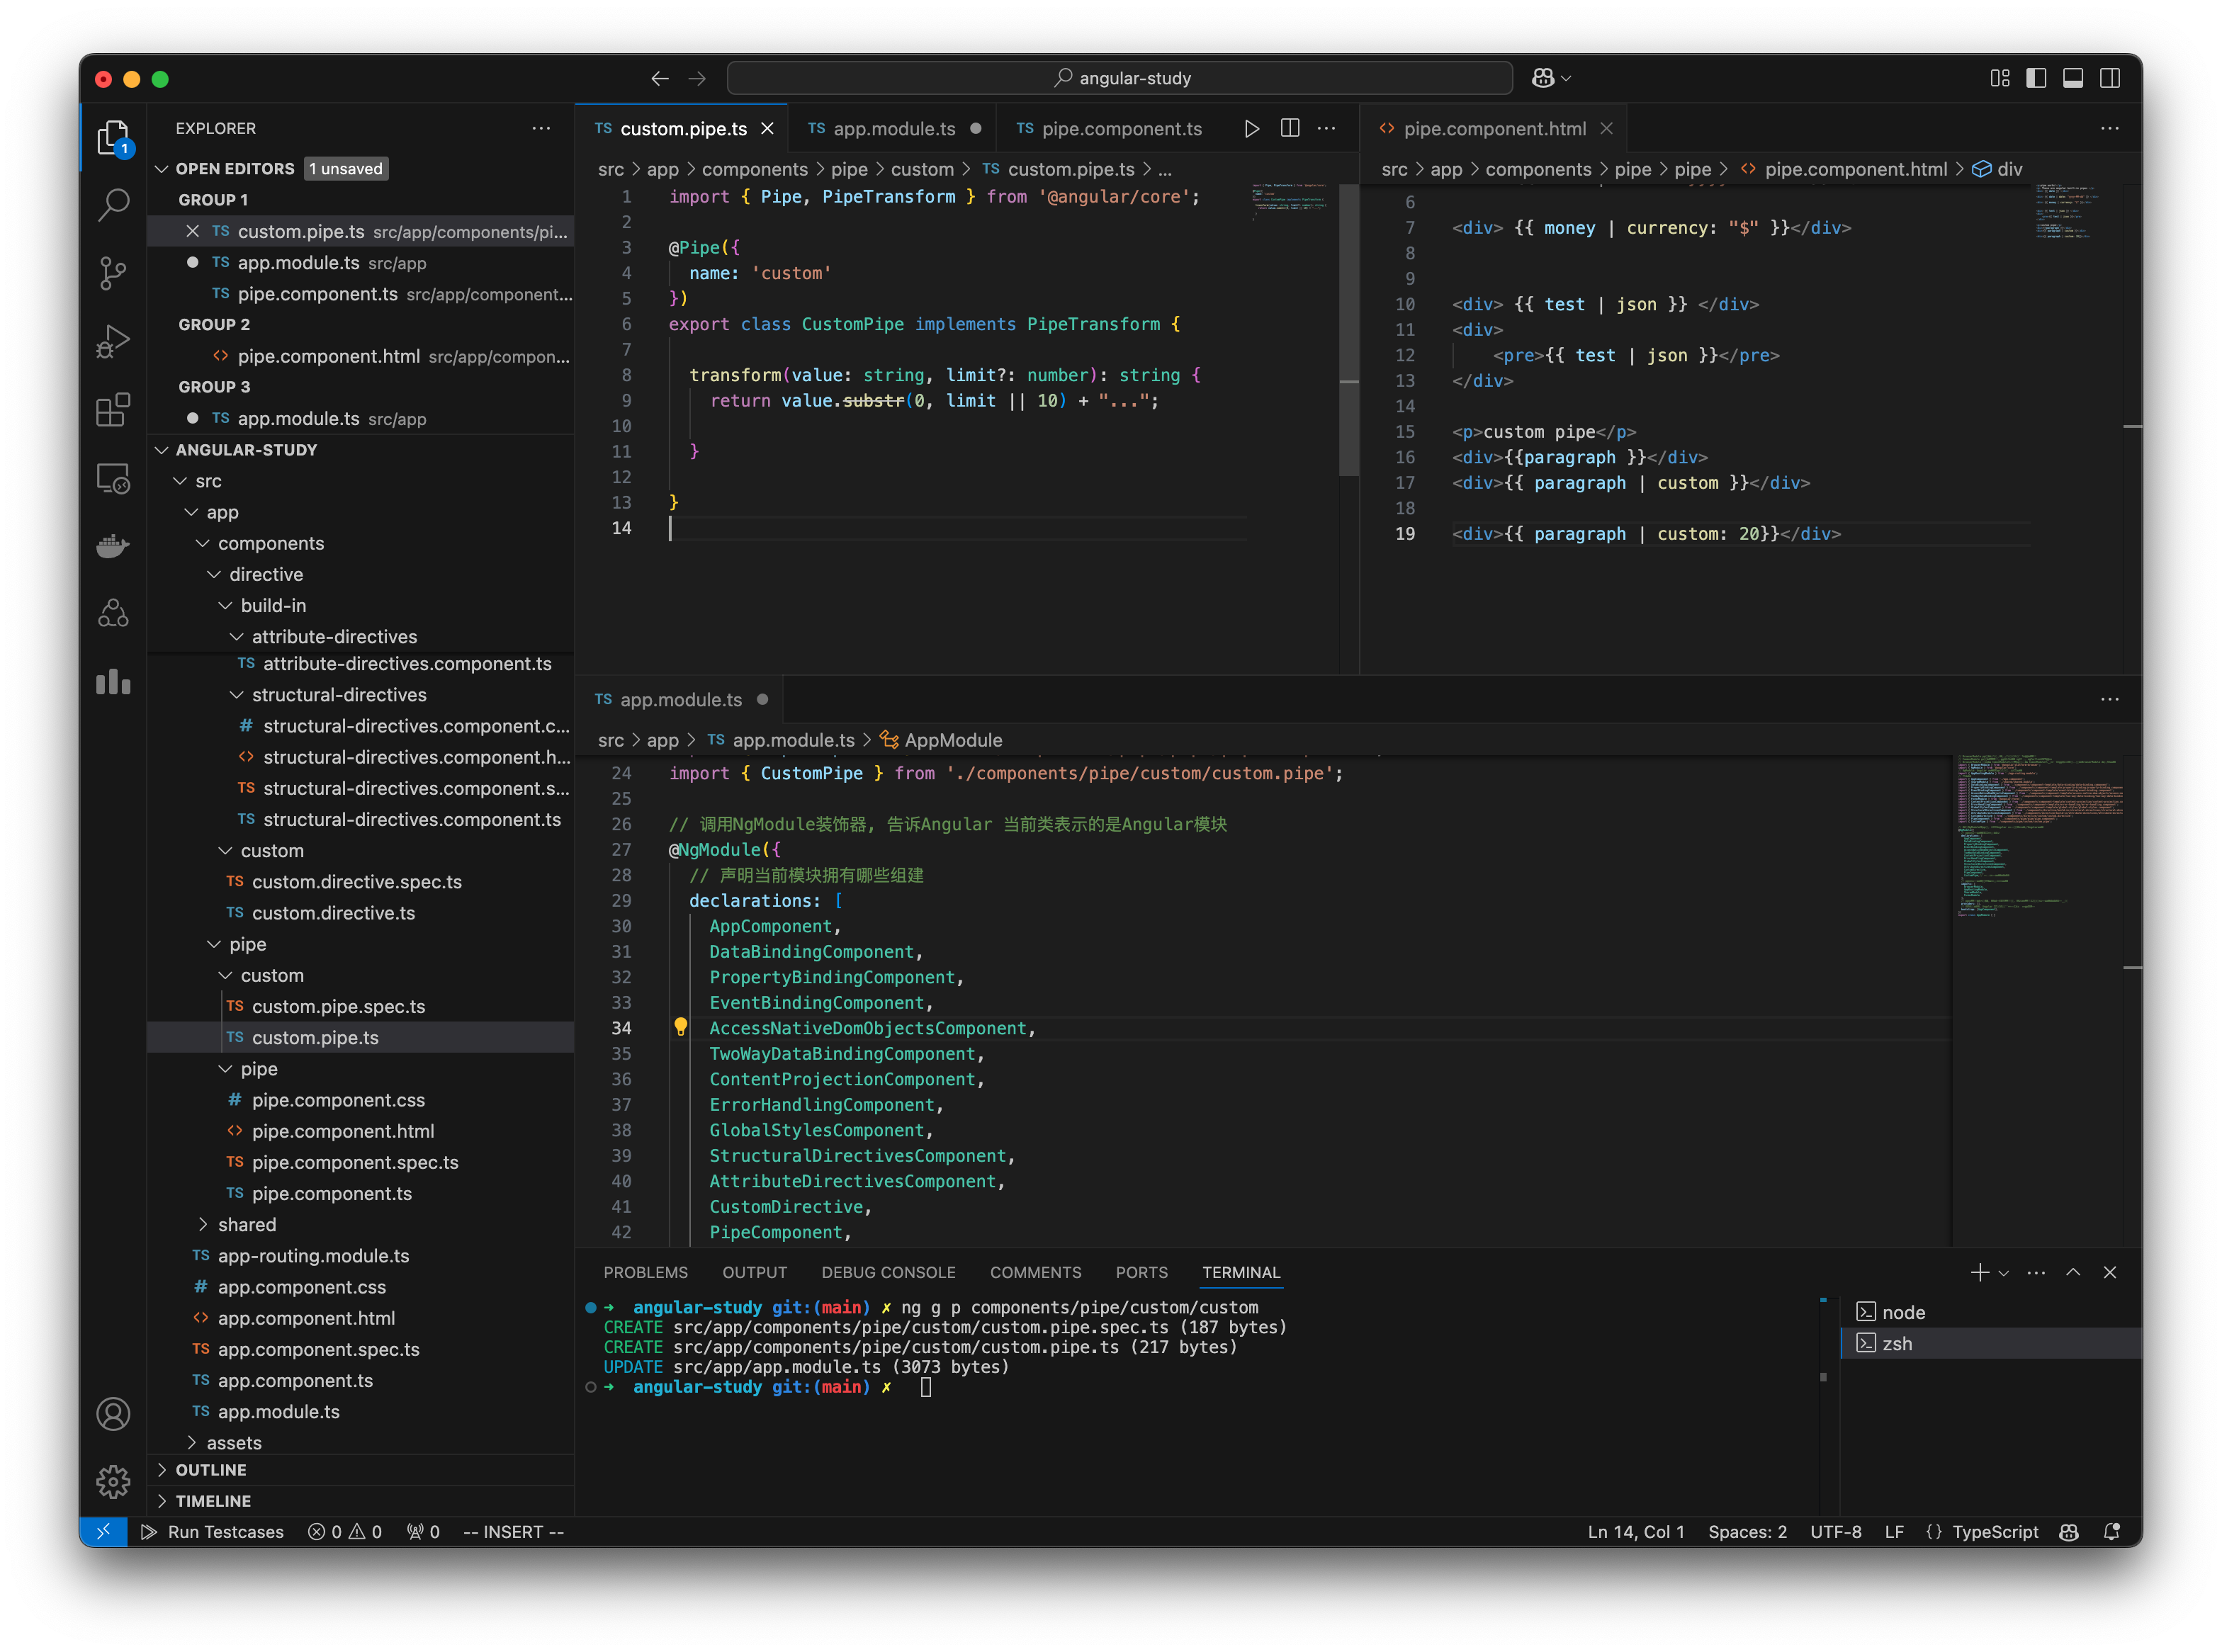Expand the shared folder

tap(246, 1224)
